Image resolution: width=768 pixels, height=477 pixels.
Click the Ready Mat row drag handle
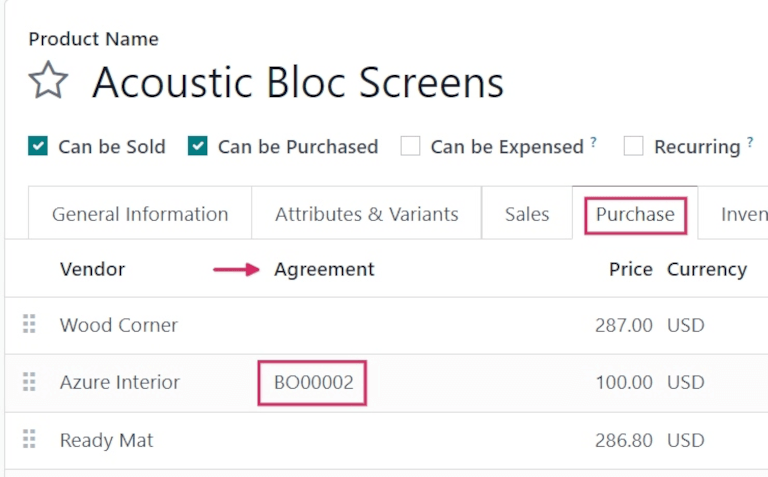pyautogui.click(x=29, y=439)
